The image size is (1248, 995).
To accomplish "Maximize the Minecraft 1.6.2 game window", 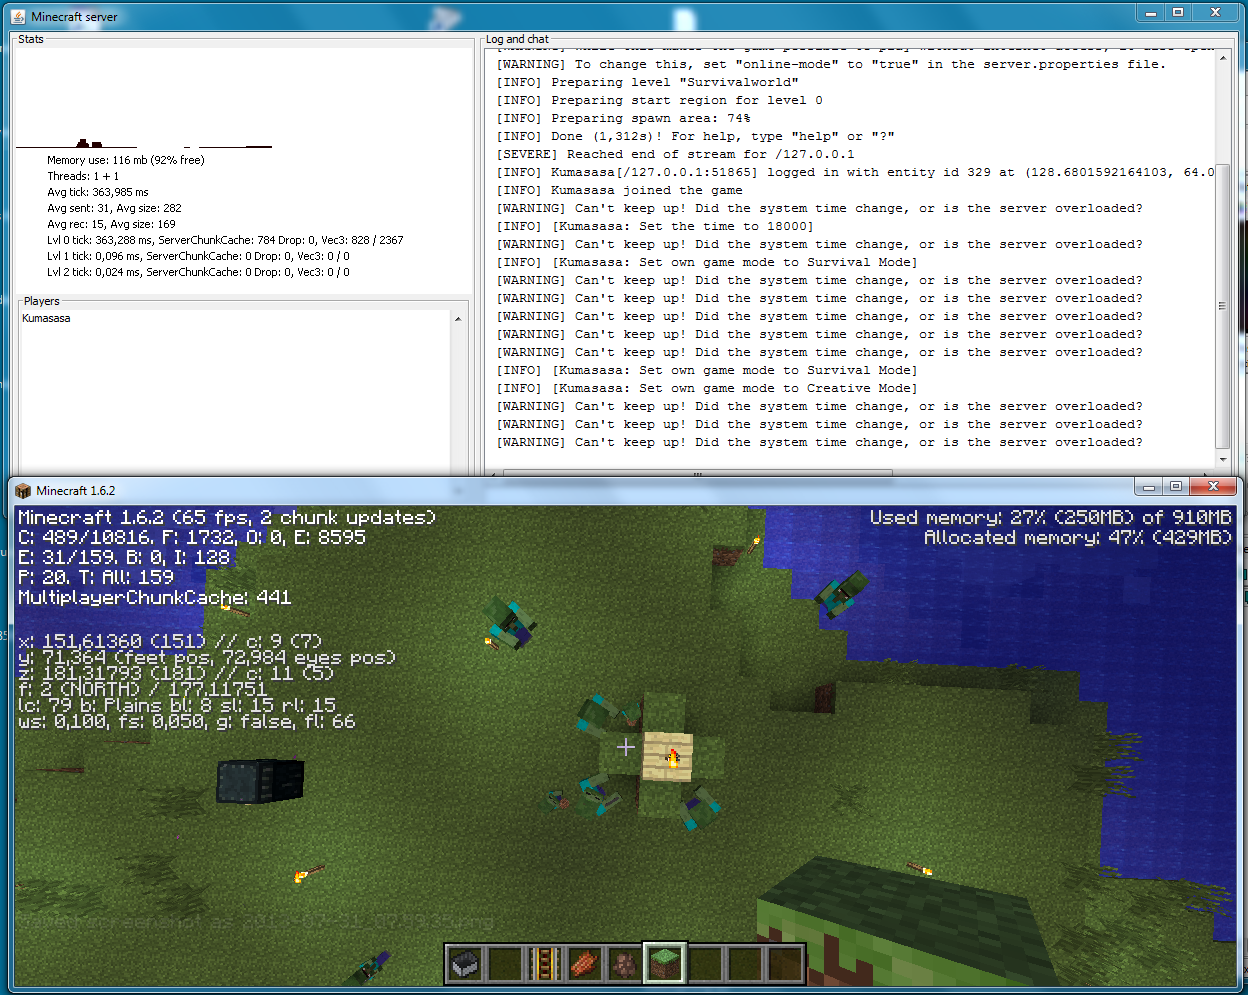I will [x=1176, y=486].
